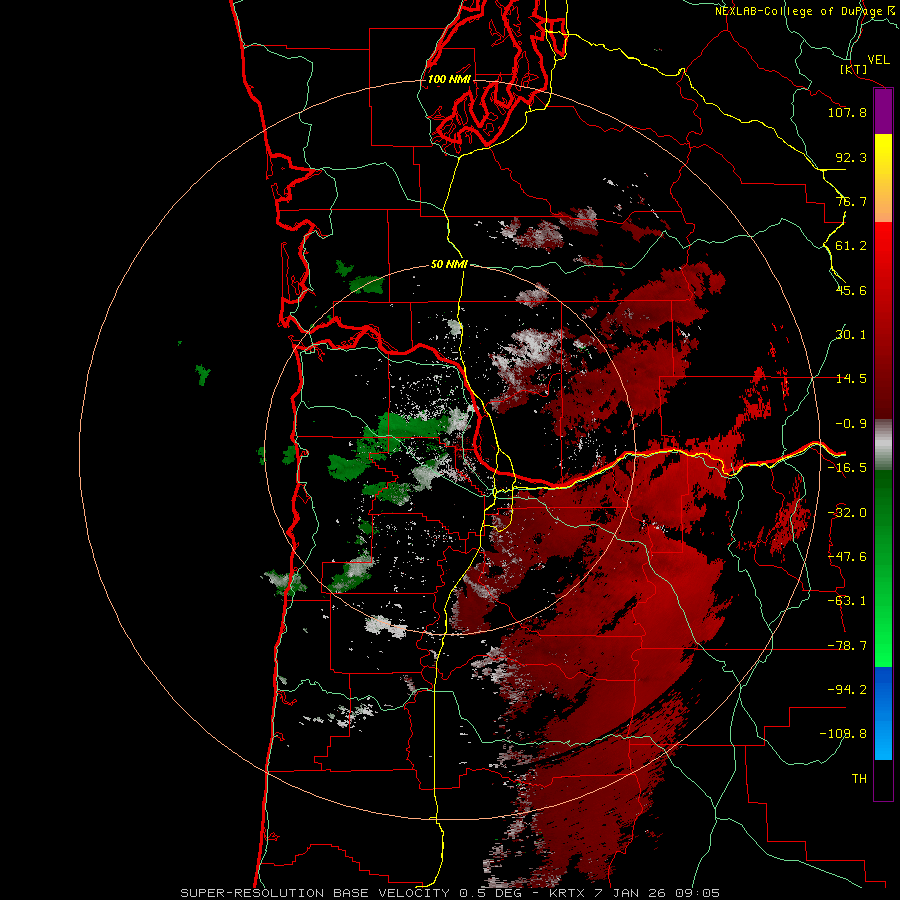900x900 pixels.
Task: Click the -63.1 value on the velocity scale
Action: [x=847, y=601]
